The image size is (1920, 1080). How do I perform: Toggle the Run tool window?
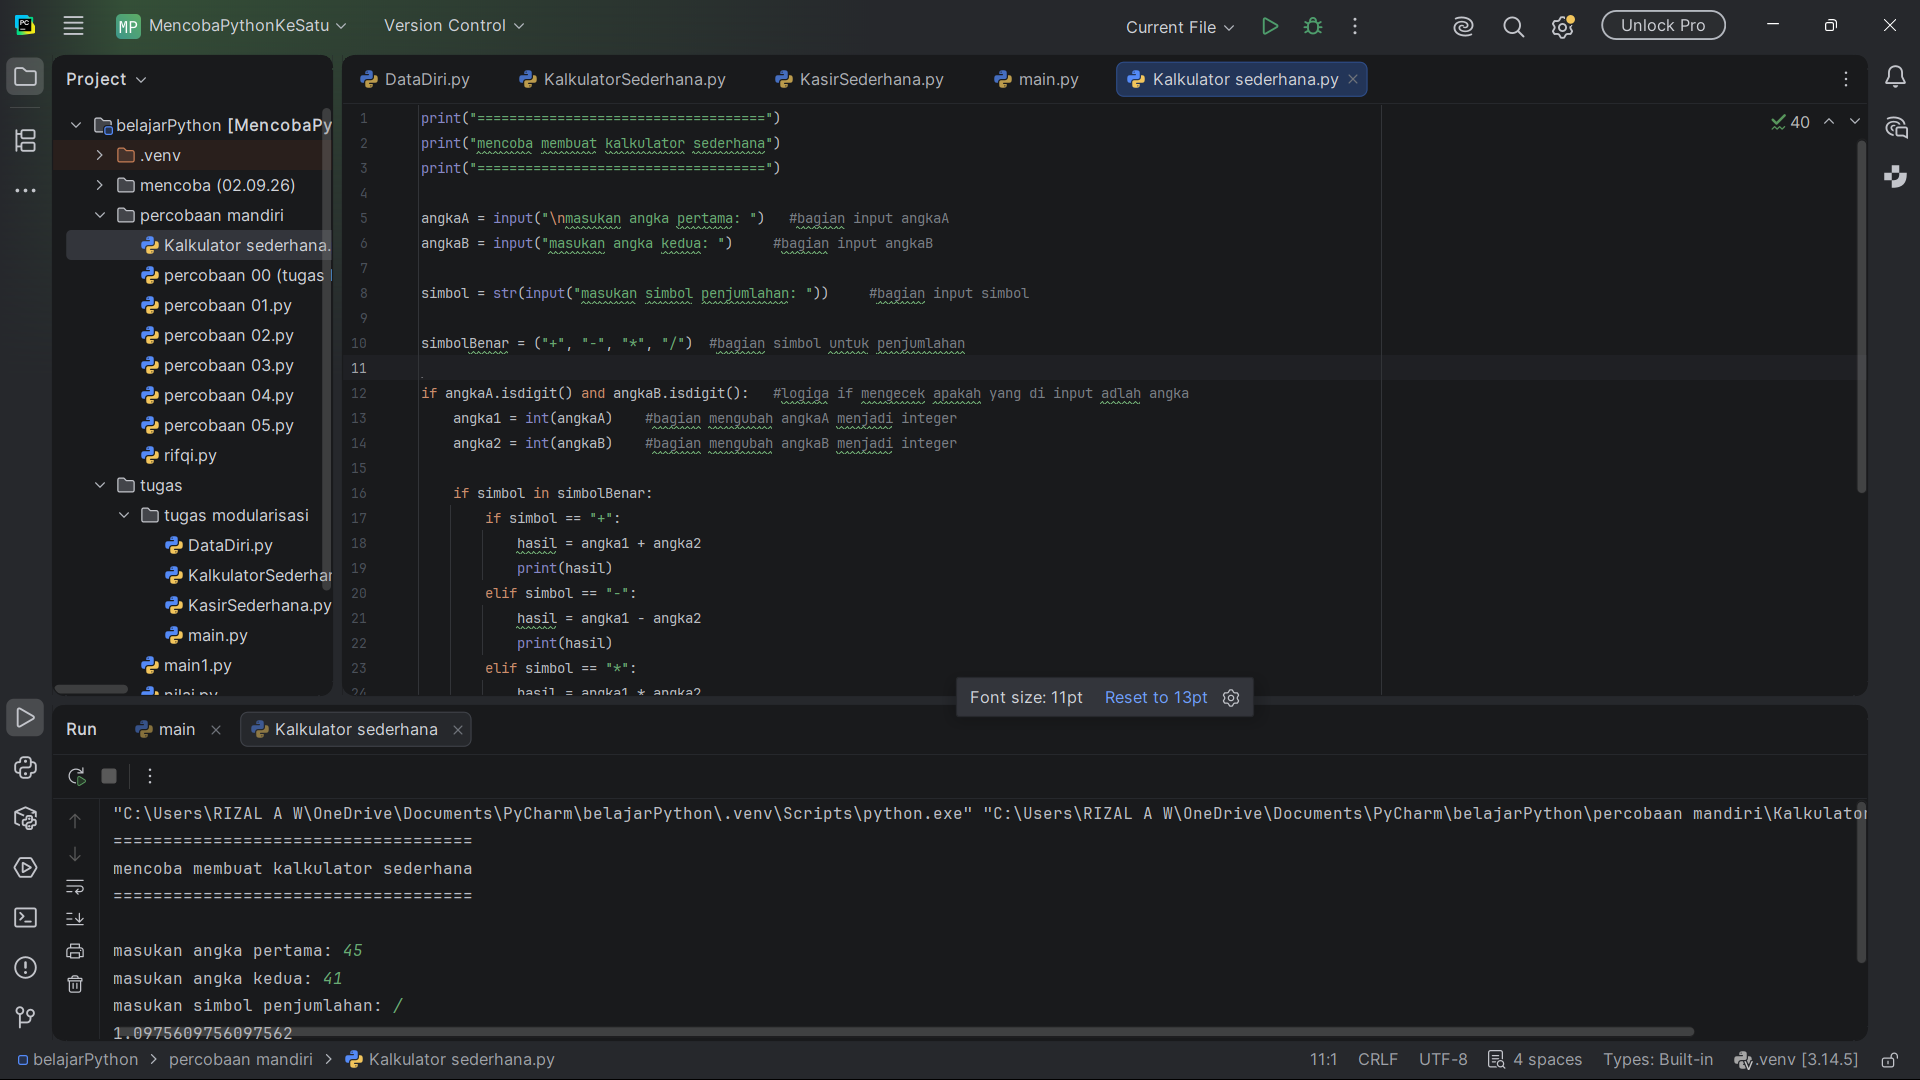26,718
